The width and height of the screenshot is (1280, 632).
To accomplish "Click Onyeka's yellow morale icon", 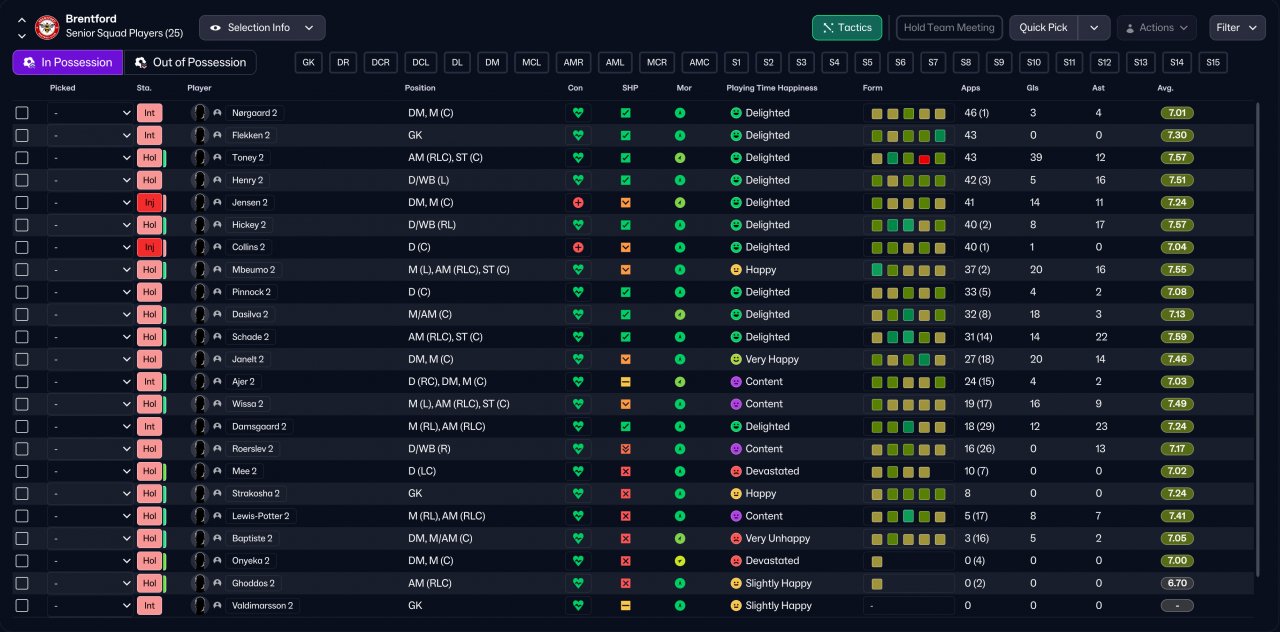I will click(680, 561).
